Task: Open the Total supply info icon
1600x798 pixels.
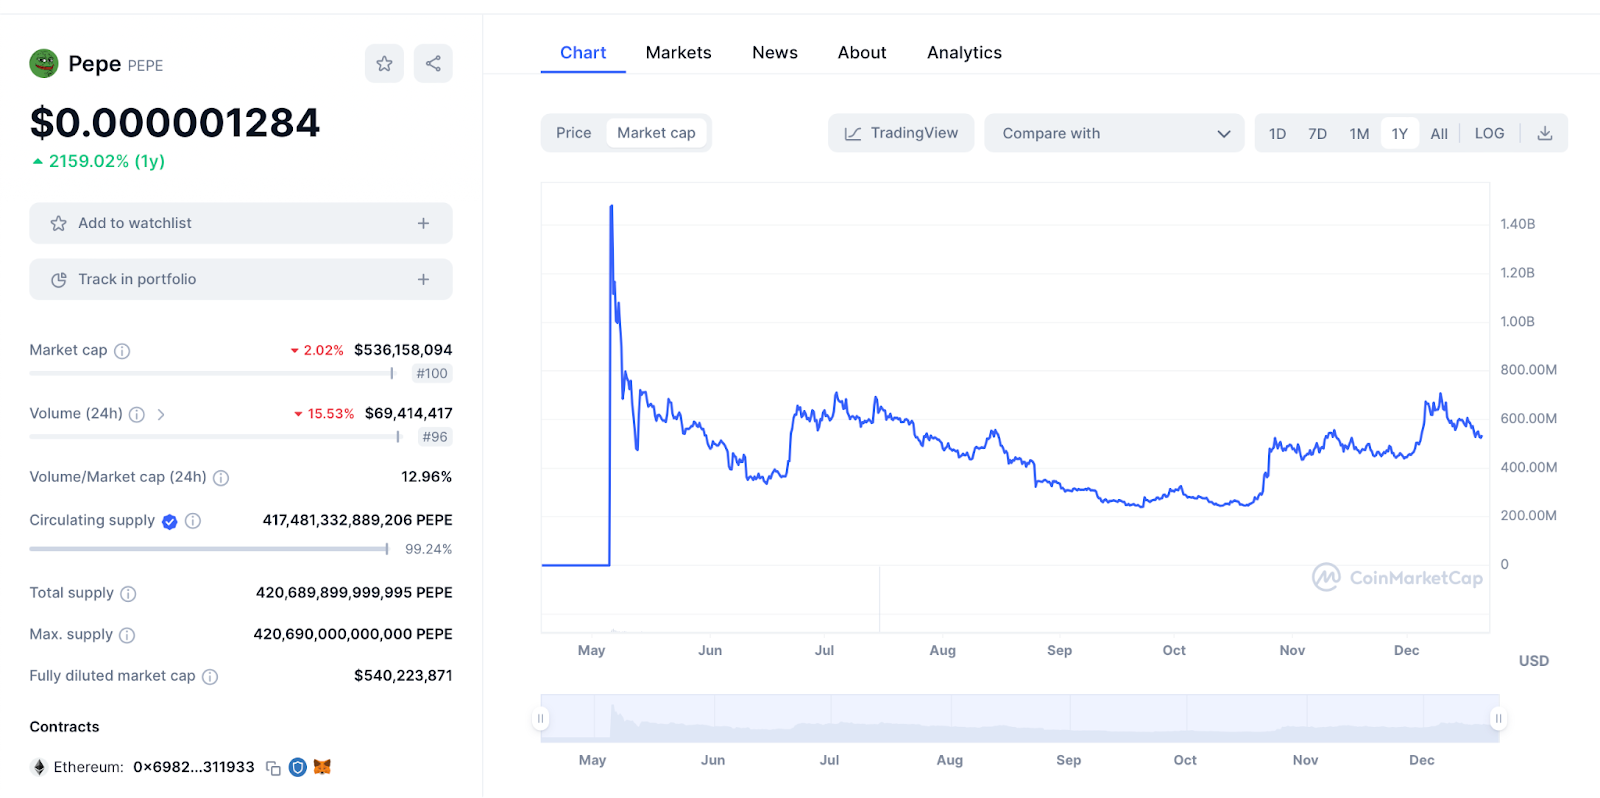Action: pos(128,594)
